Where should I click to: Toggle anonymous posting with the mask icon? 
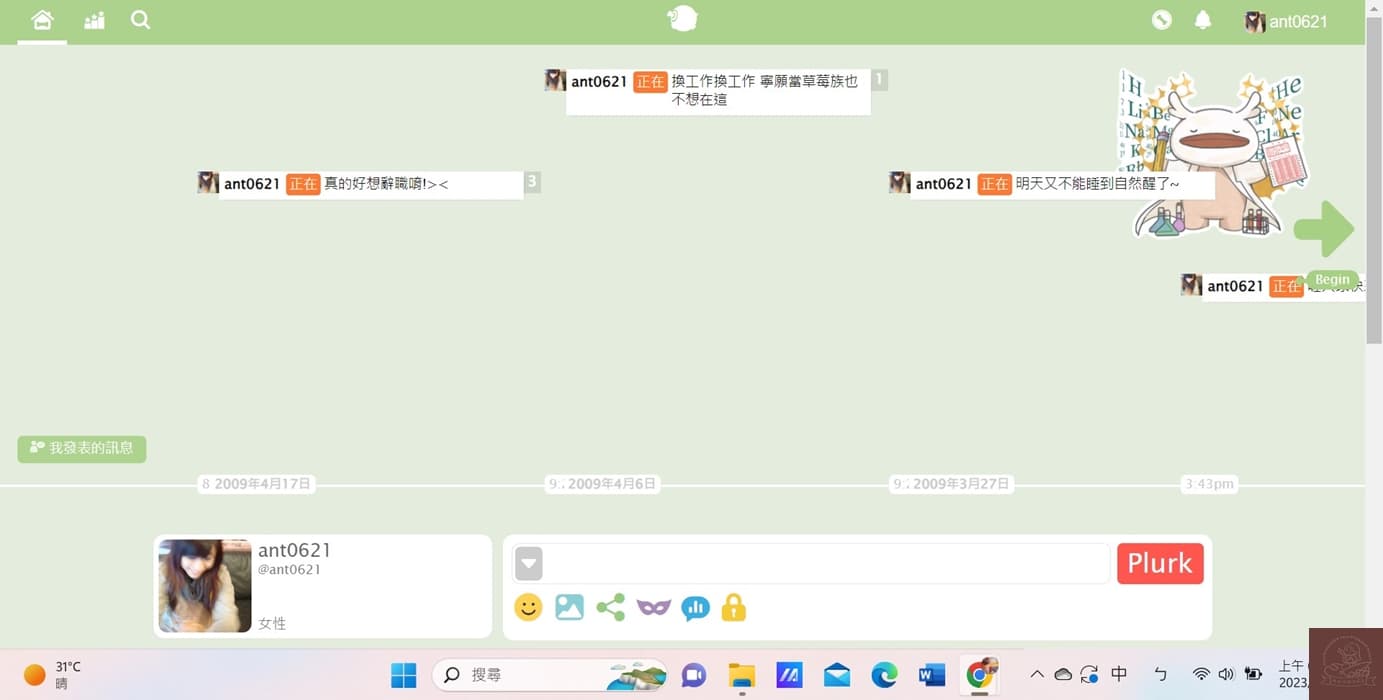[653, 607]
